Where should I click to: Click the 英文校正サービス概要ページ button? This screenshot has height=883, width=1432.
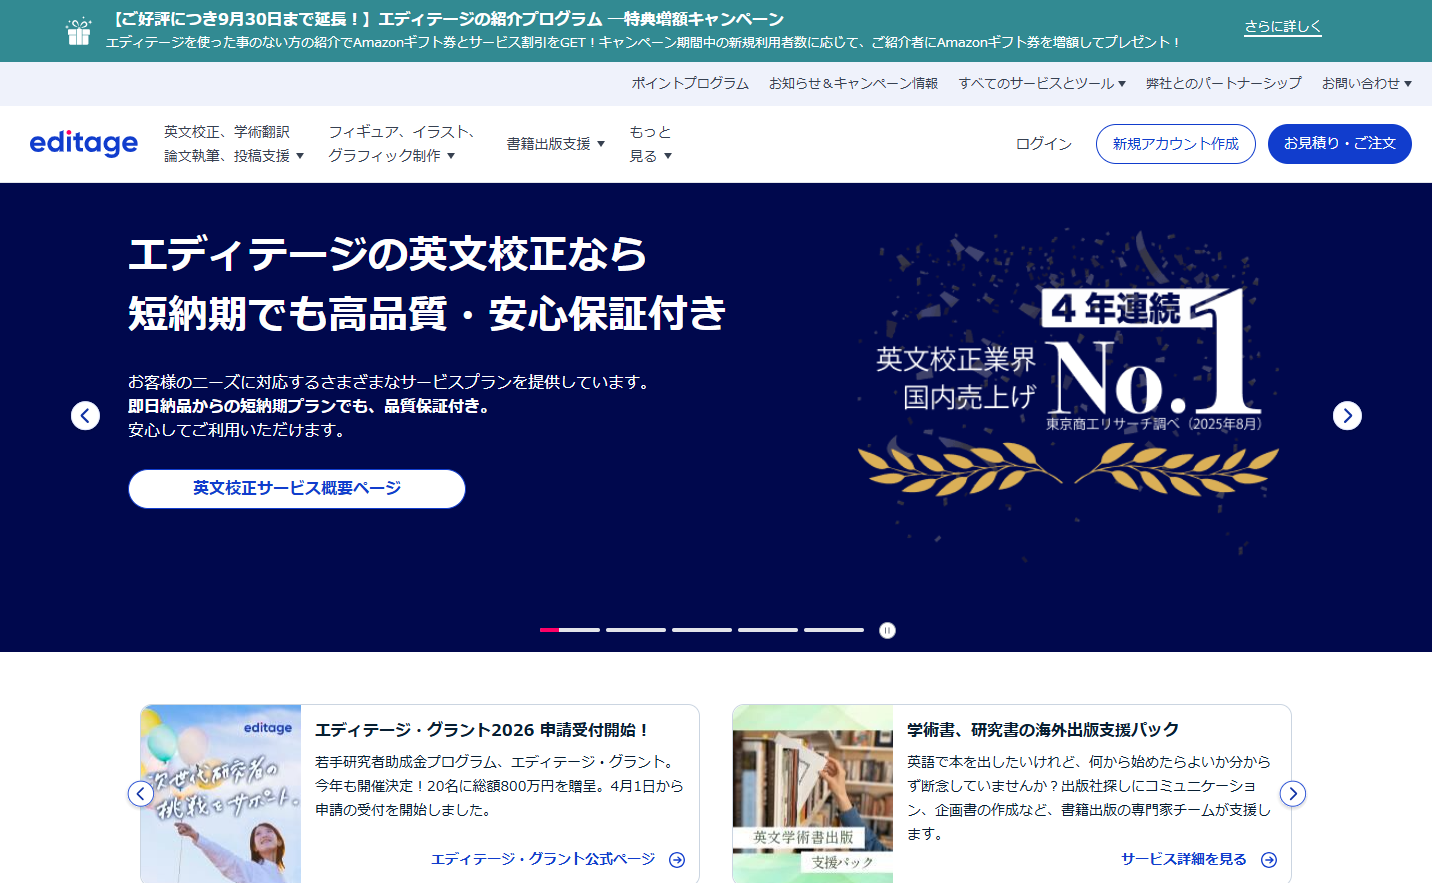tap(297, 489)
